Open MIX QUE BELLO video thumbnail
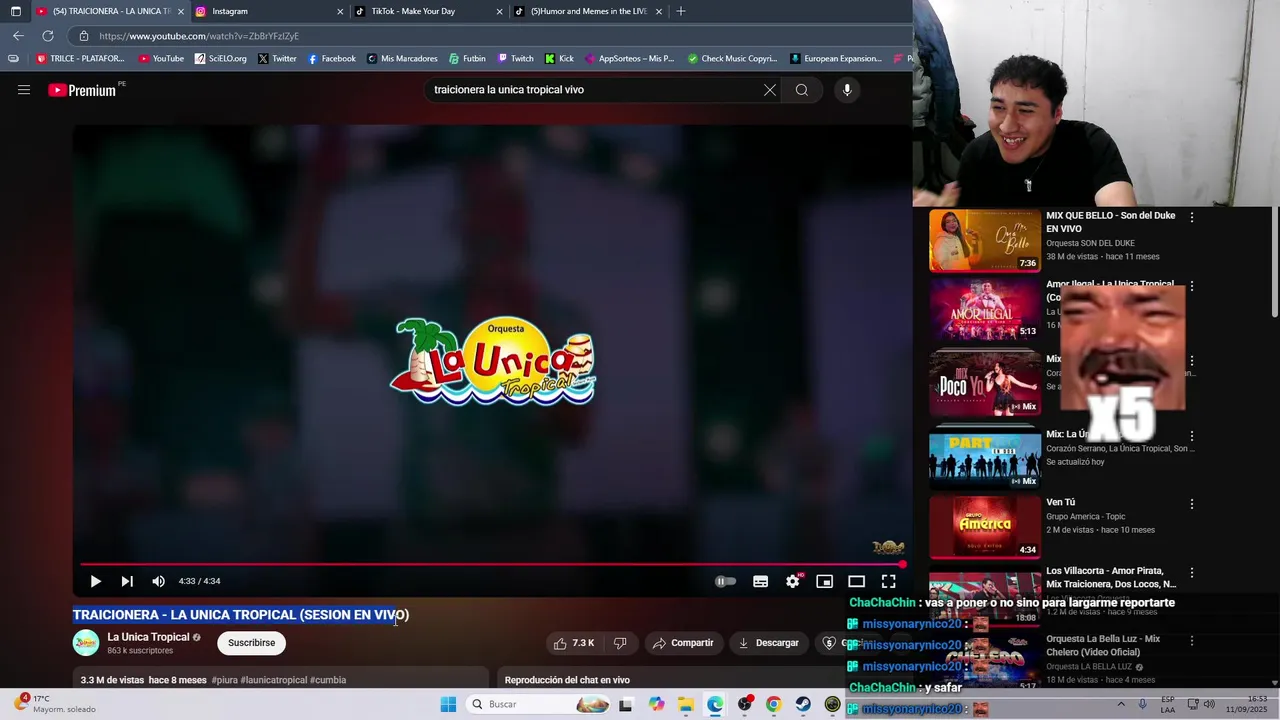The height and width of the screenshot is (720, 1280). 985,240
